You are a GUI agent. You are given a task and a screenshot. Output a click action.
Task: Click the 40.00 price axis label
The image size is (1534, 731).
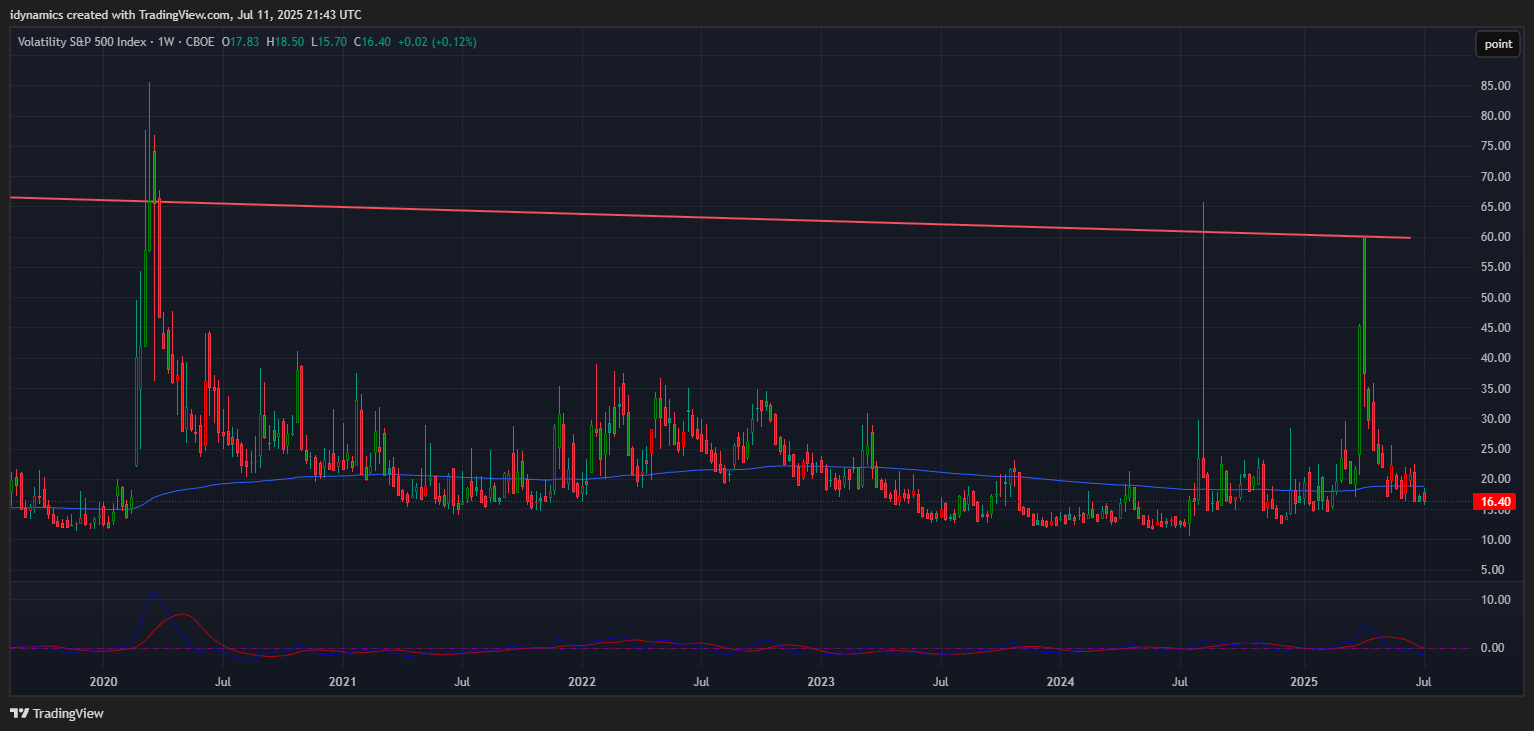tap(1495, 358)
